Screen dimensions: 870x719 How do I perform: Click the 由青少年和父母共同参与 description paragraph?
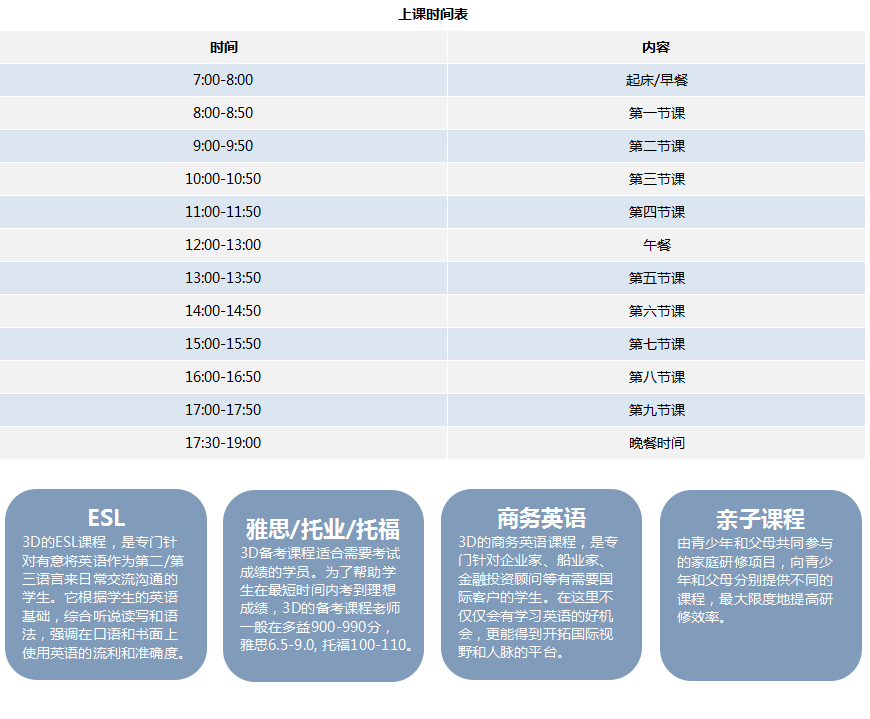click(755, 580)
